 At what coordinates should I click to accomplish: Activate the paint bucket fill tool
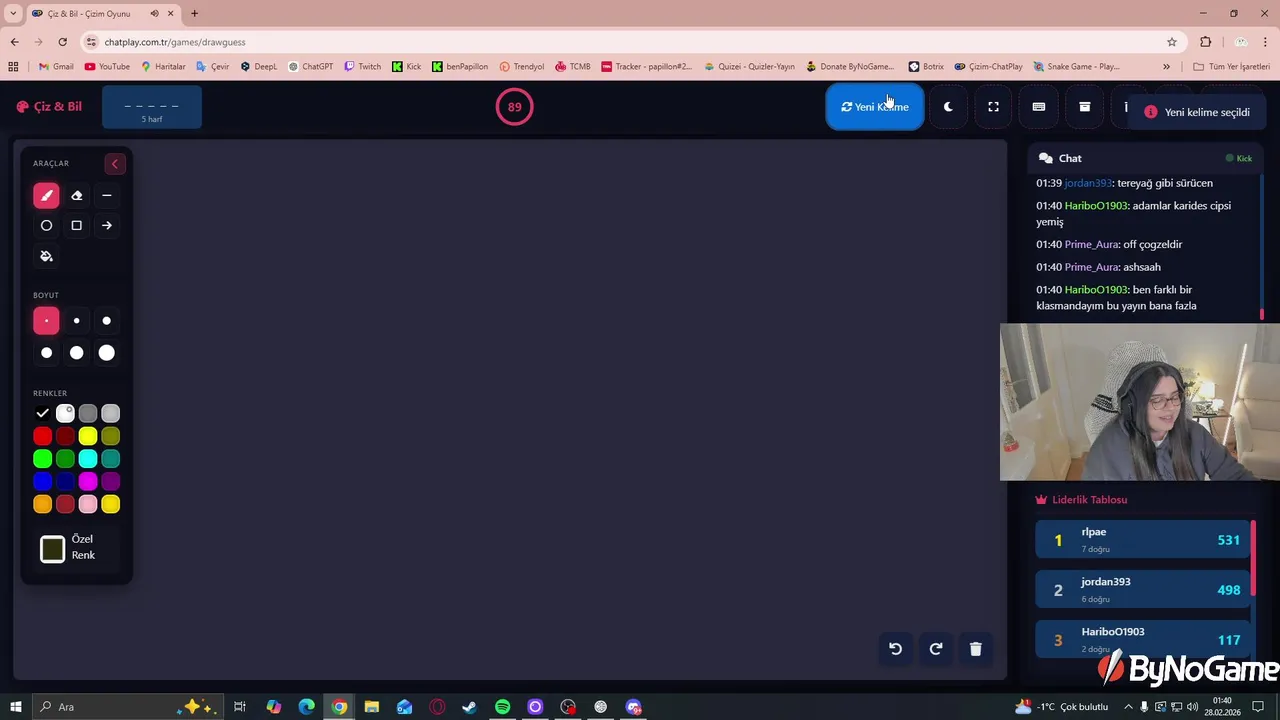(46, 256)
